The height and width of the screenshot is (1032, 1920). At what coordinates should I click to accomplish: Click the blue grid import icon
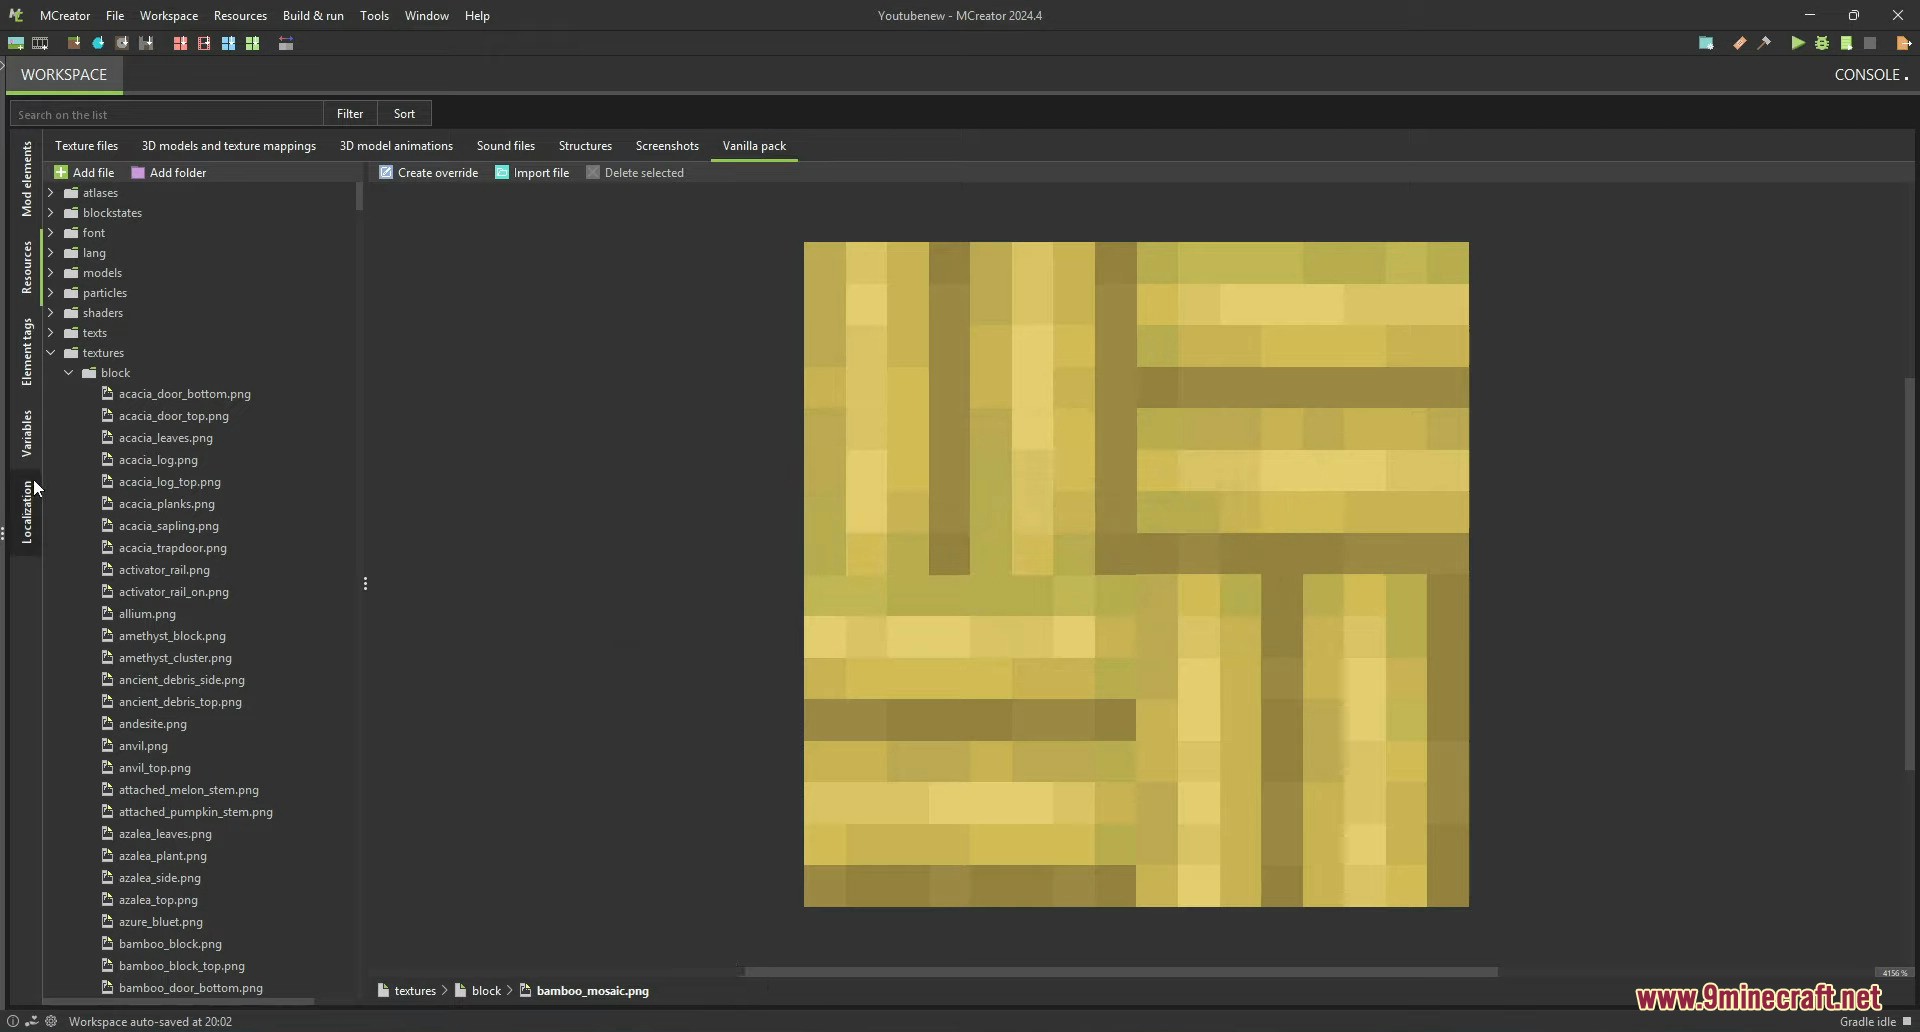(228, 43)
